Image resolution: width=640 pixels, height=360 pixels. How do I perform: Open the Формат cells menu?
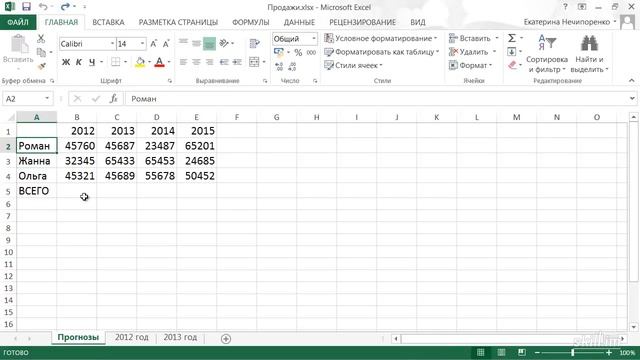(470, 65)
